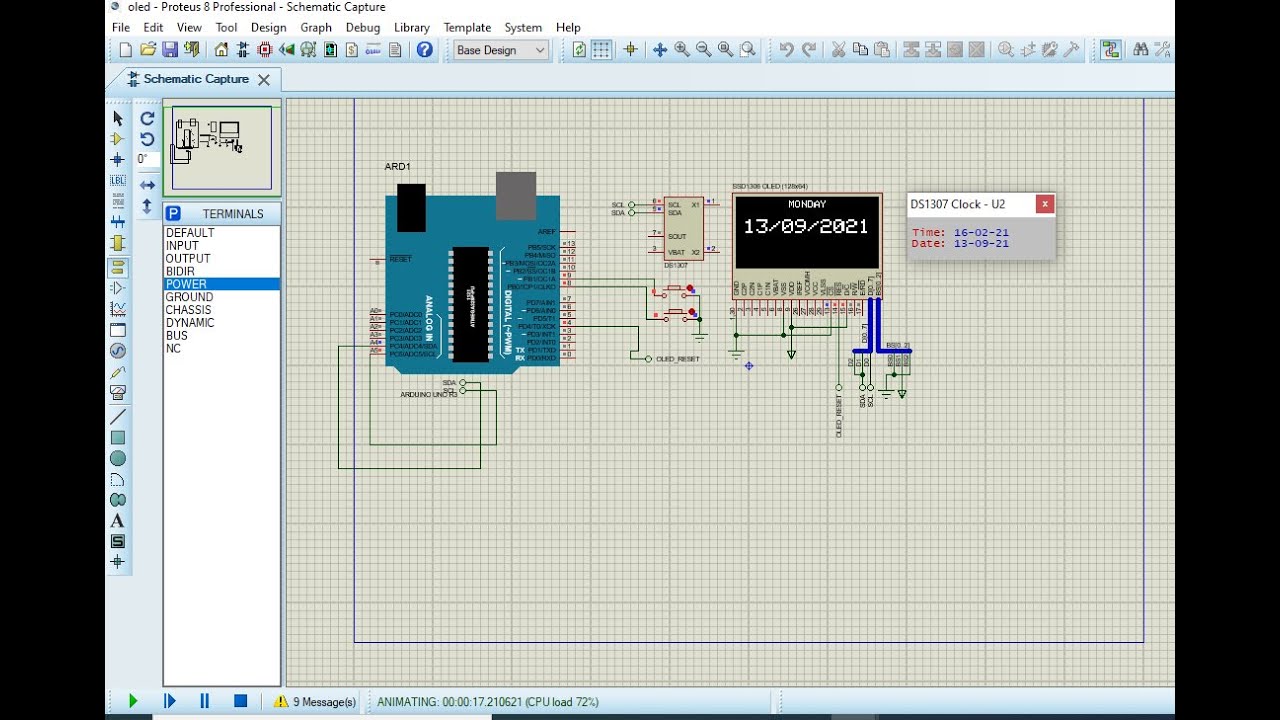Open the Library menu
The image size is (1280, 720).
[411, 28]
